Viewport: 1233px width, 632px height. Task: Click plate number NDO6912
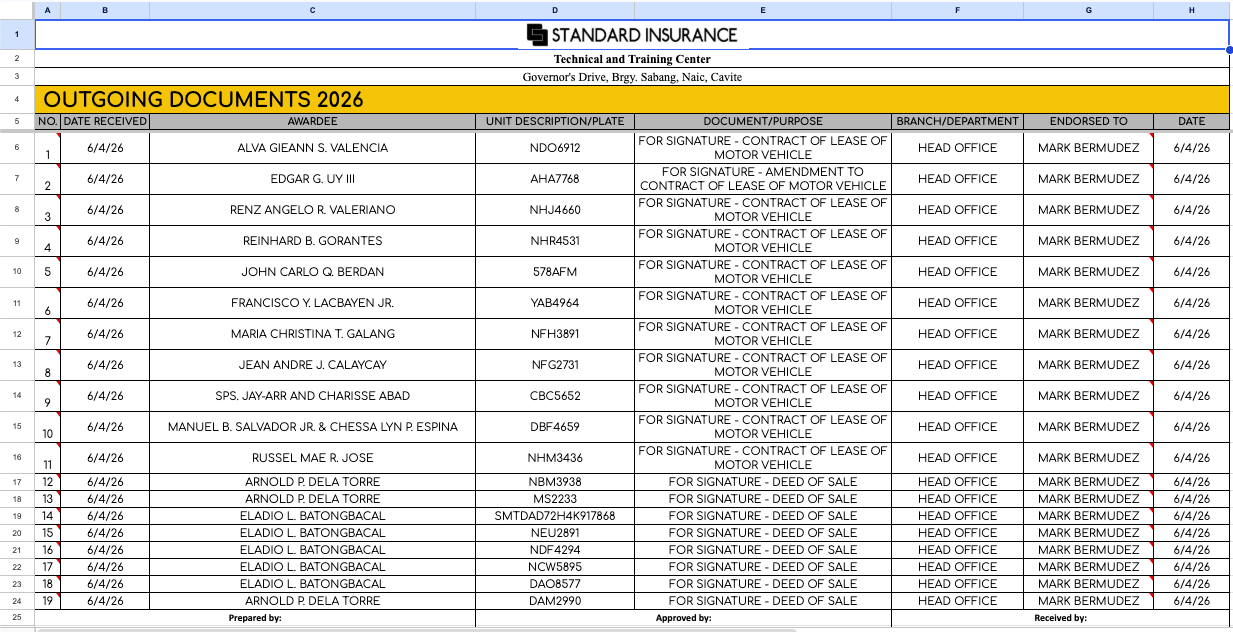pyautogui.click(x=555, y=148)
